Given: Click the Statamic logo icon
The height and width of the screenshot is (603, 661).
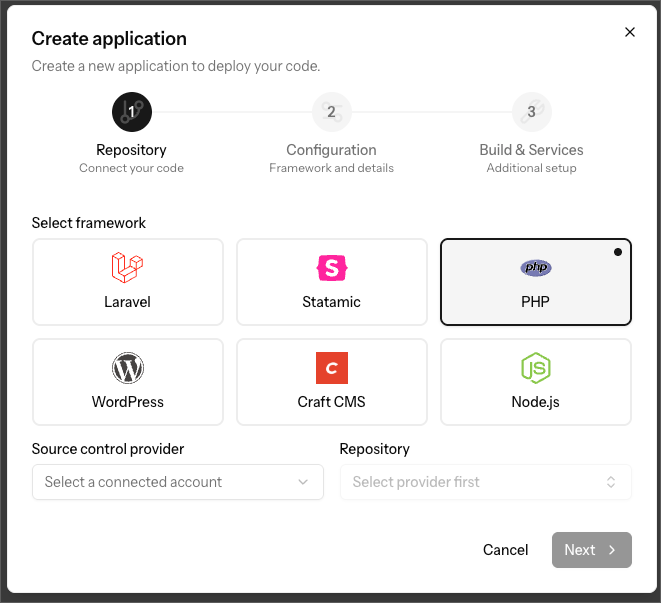Looking at the screenshot, I should 332,268.
